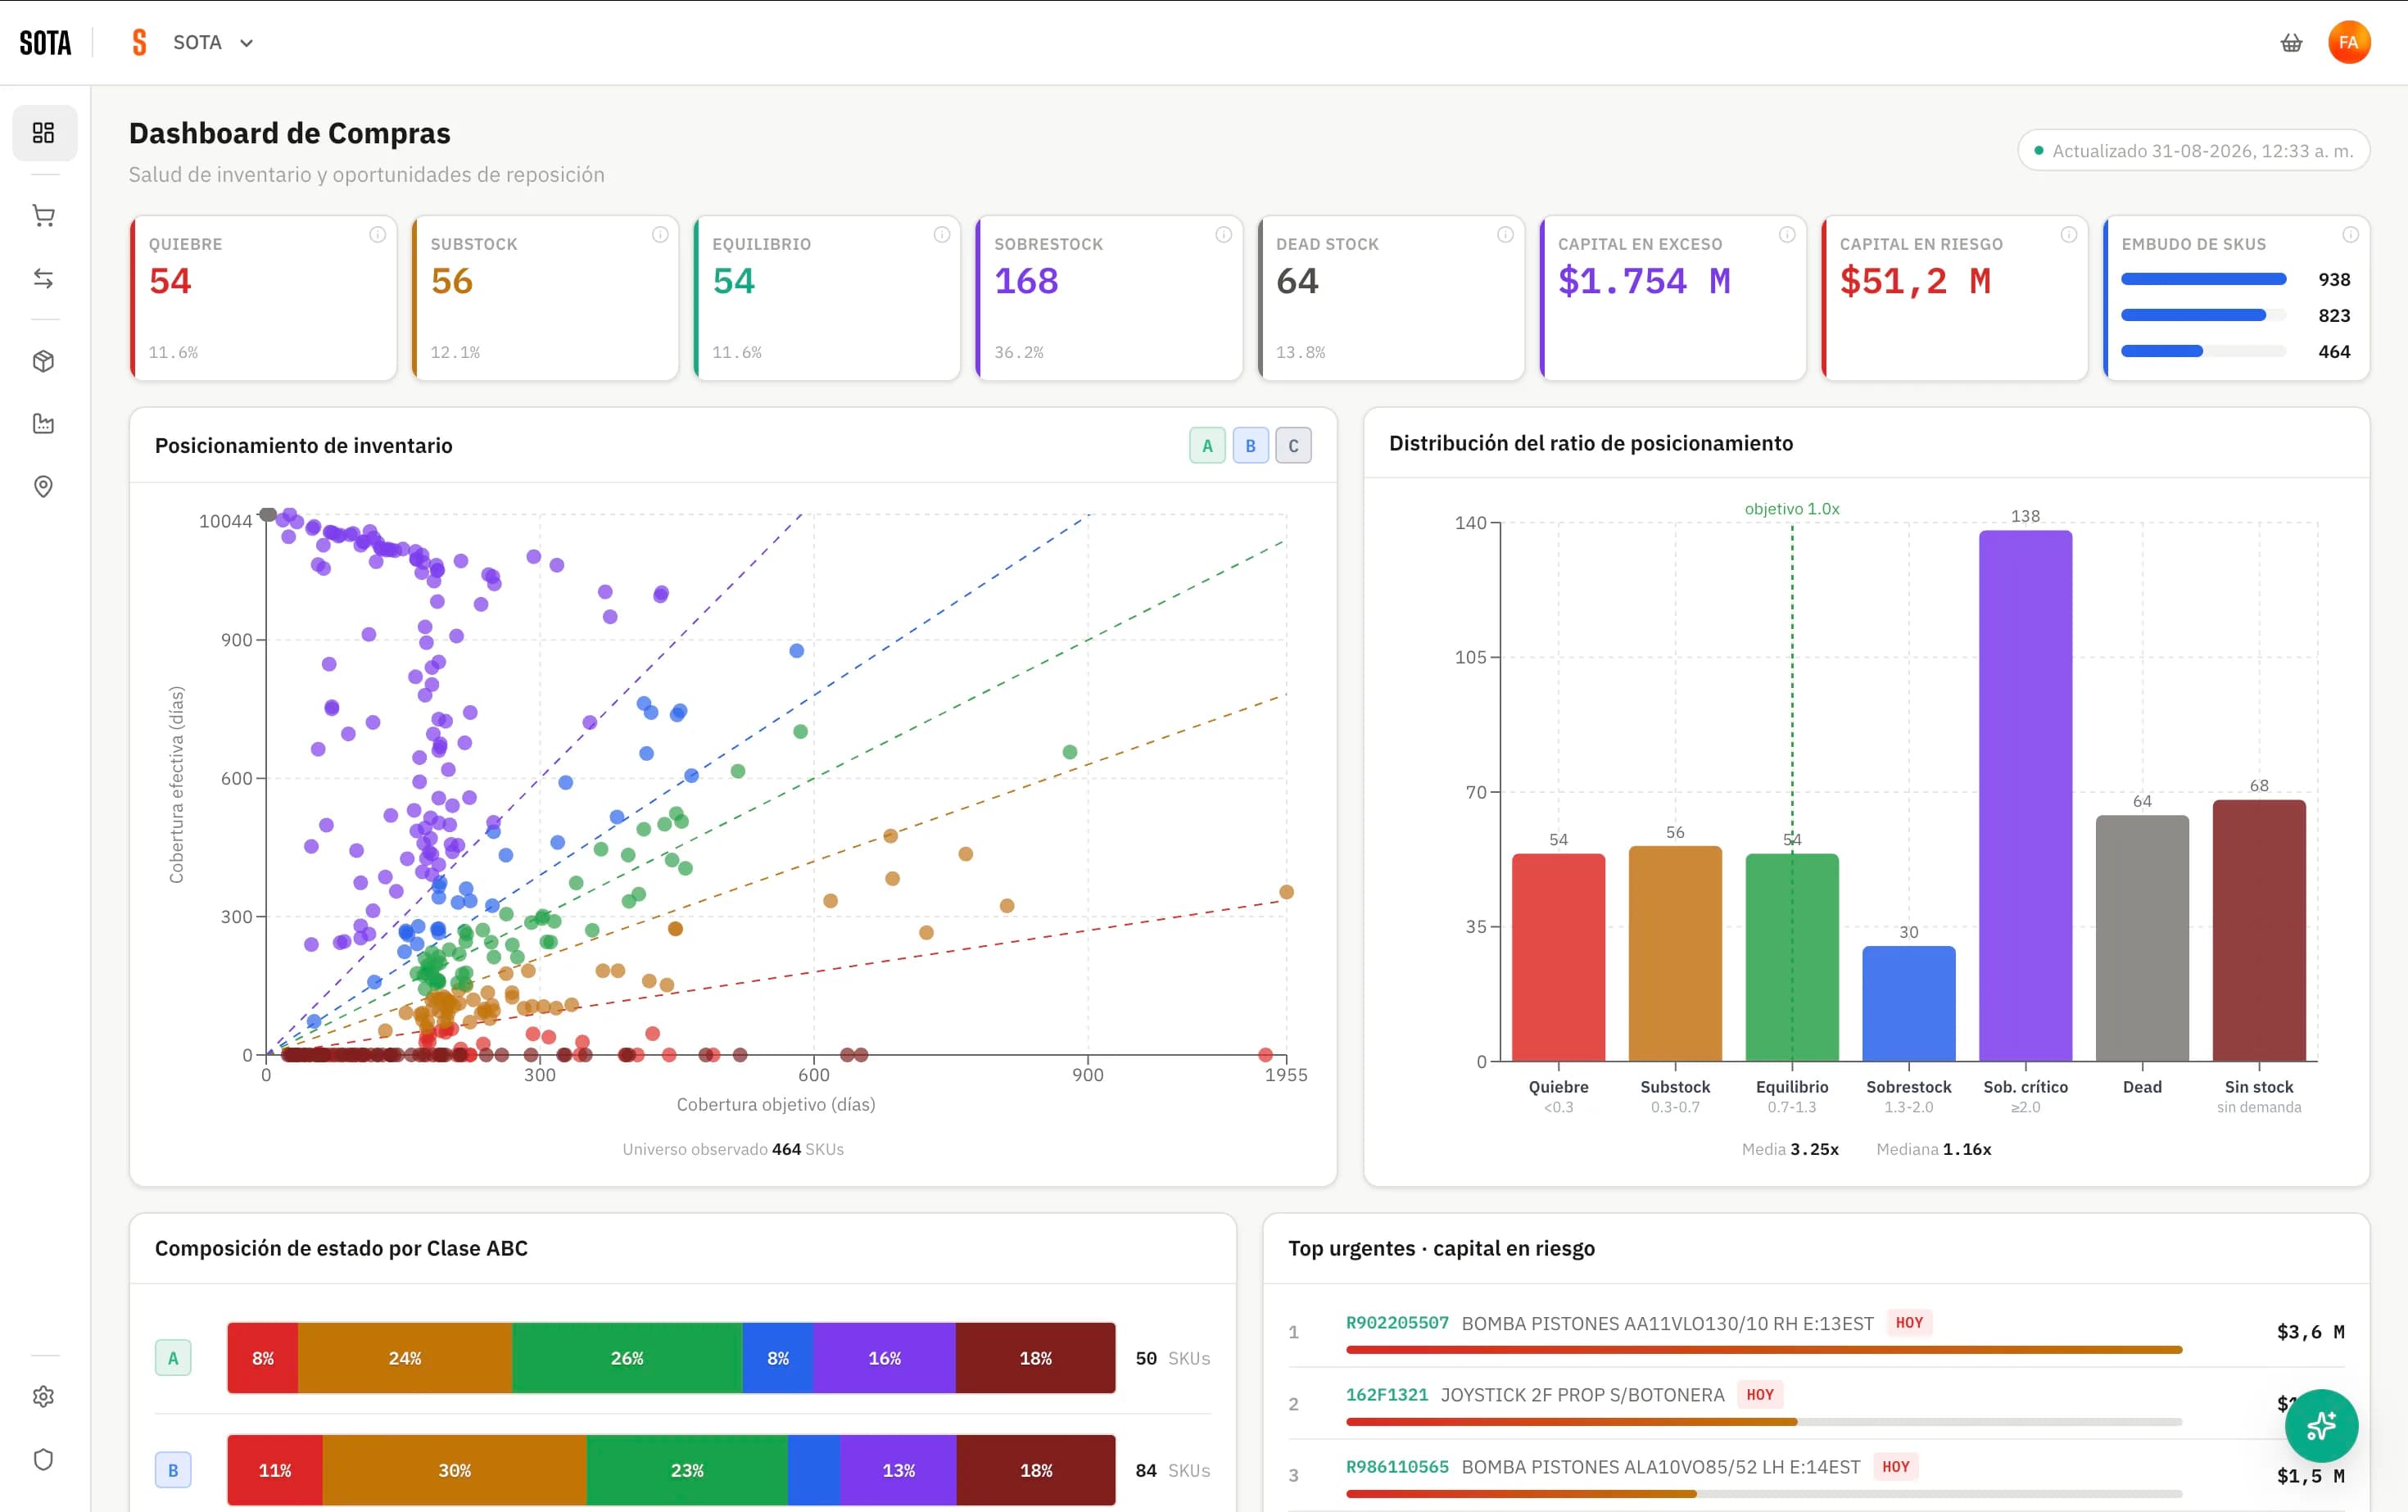Screen dimensions: 2408x1512
Task: Click the class B row badge
Action: point(173,1470)
